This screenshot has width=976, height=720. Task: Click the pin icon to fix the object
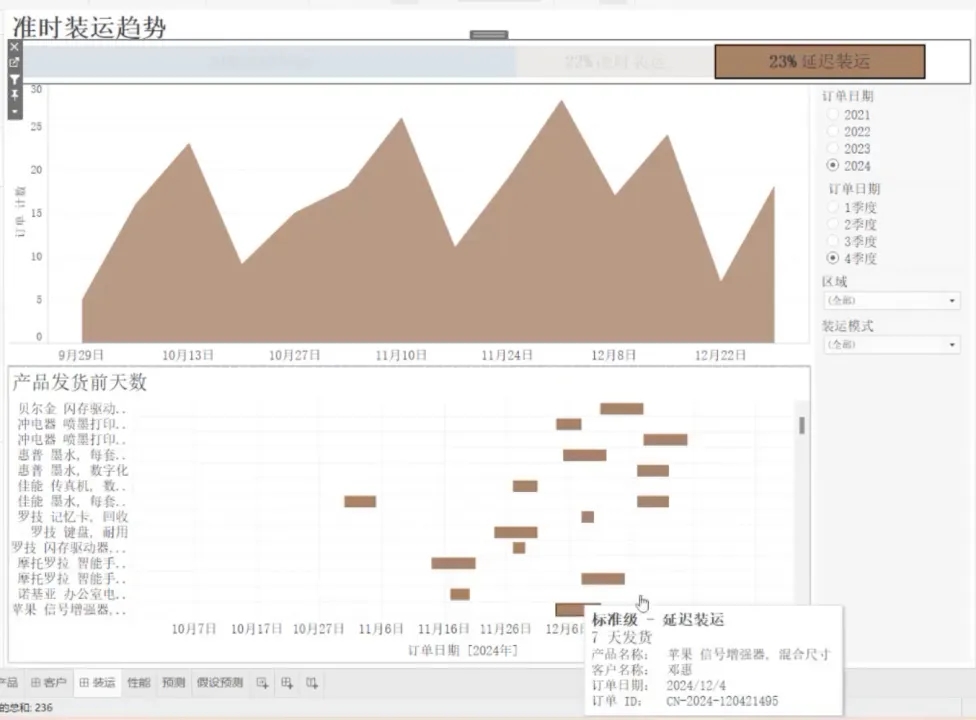tap(14, 94)
